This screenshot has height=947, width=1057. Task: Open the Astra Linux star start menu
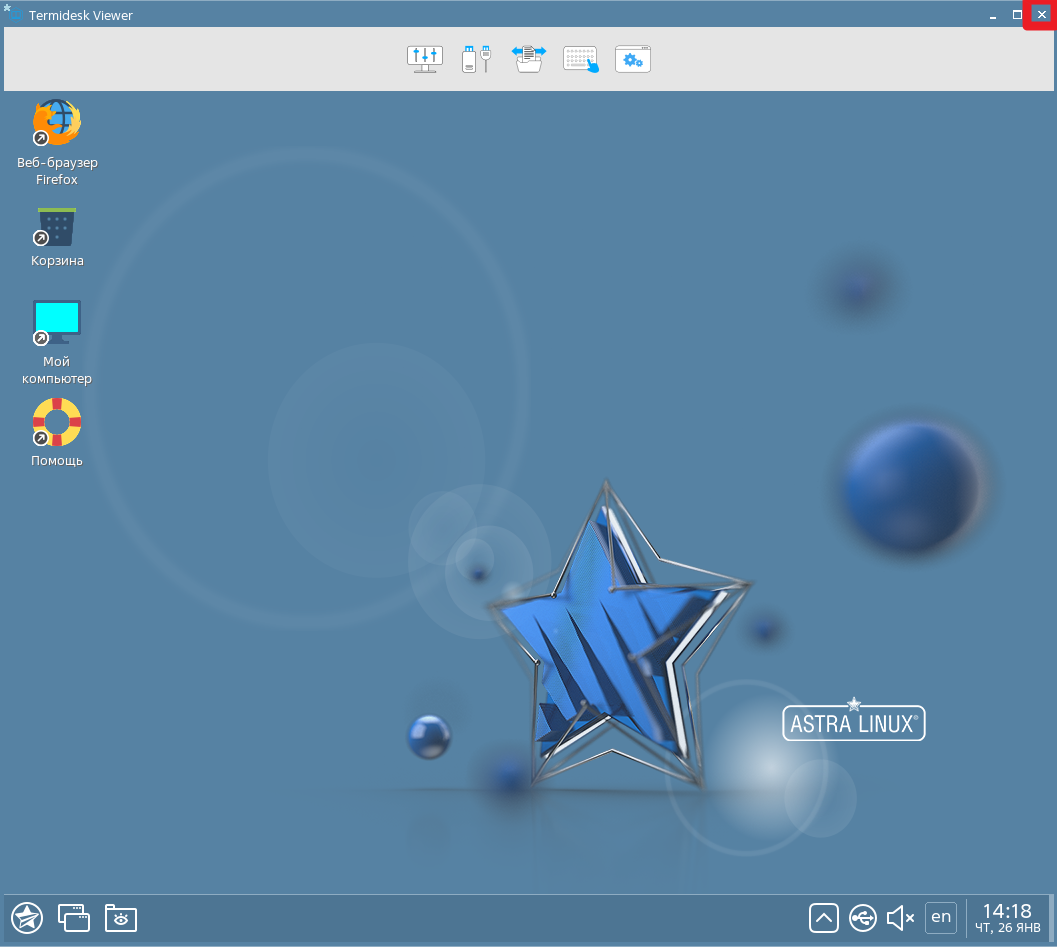tap(27, 916)
